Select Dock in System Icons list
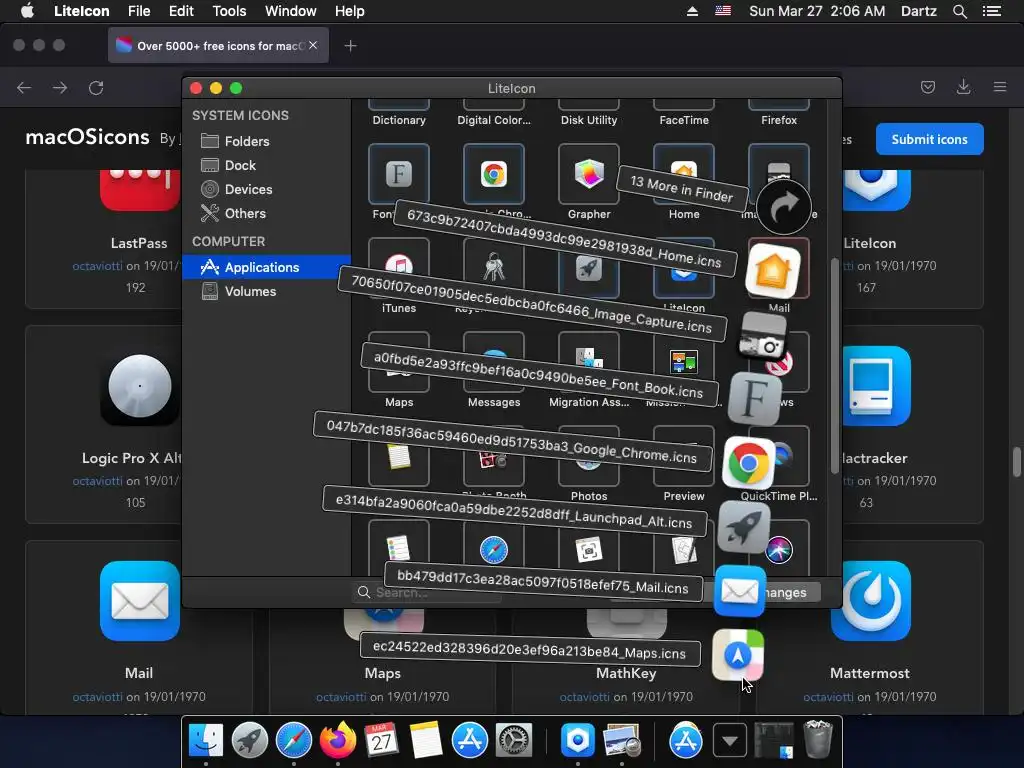This screenshot has height=768, width=1024. (x=228, y=165)
